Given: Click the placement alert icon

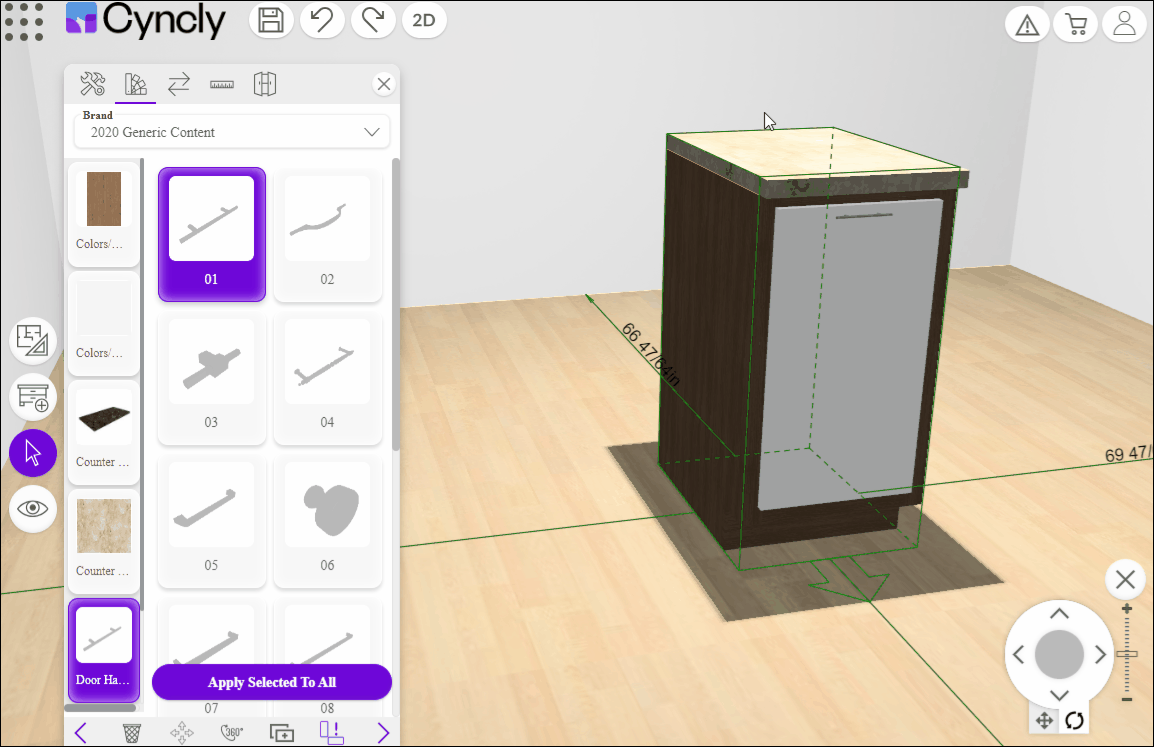Looking at the screenshot, I should click(x=331, y=732).
